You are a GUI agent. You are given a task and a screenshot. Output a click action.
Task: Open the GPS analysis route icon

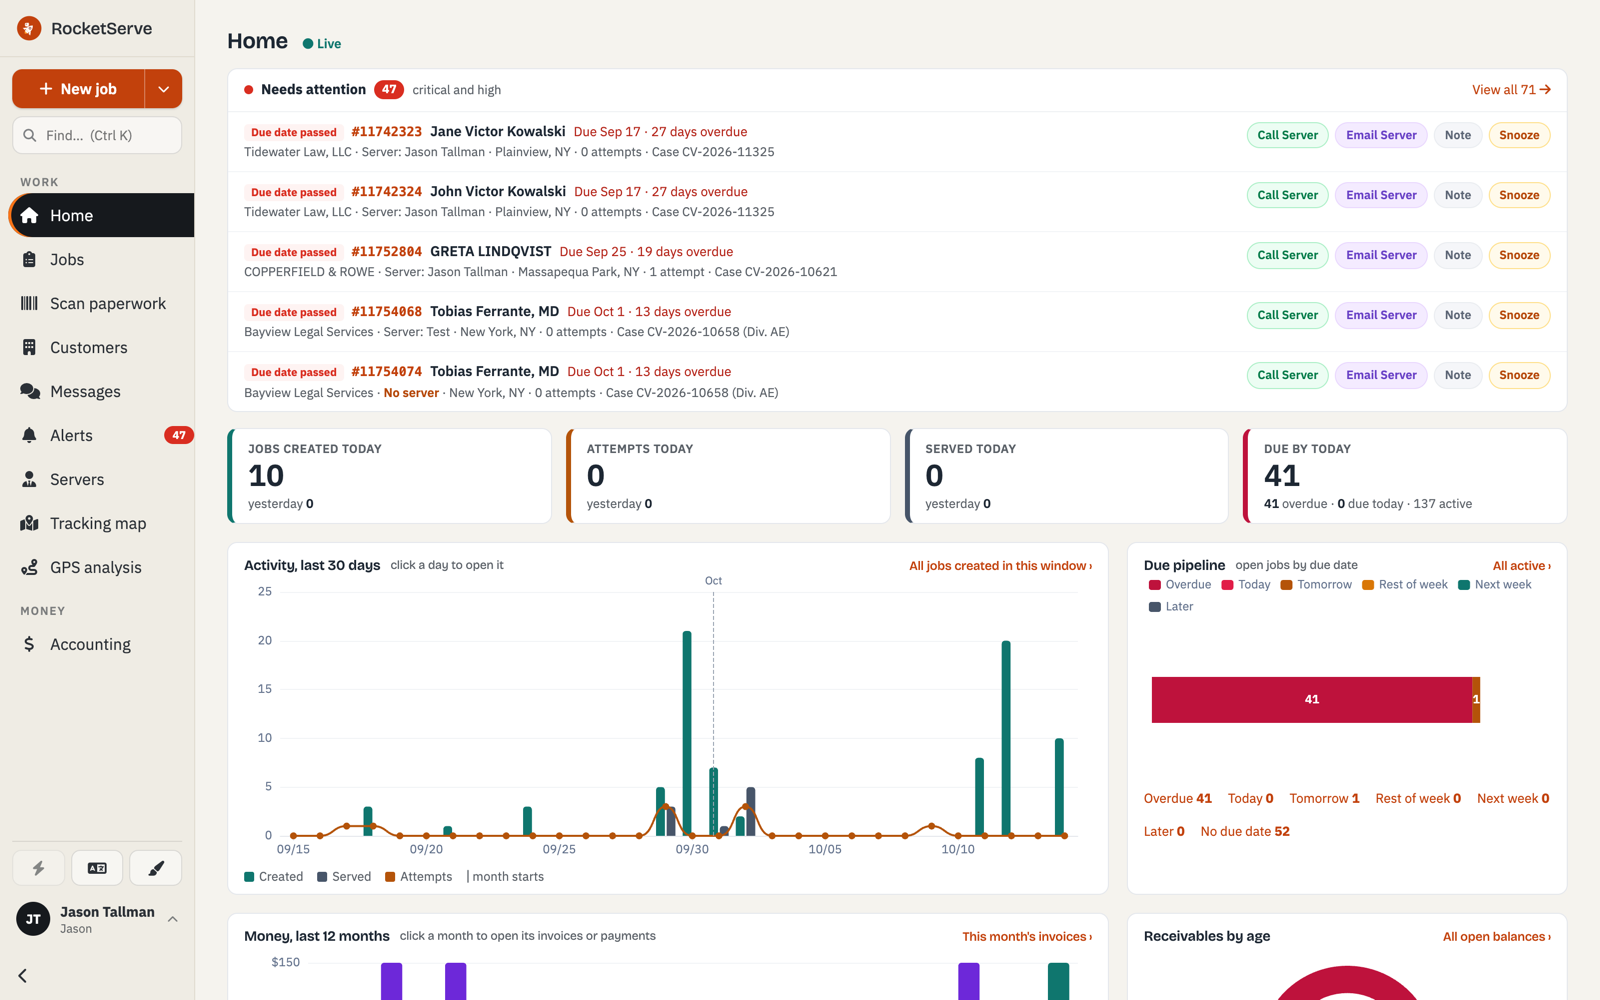29,567
